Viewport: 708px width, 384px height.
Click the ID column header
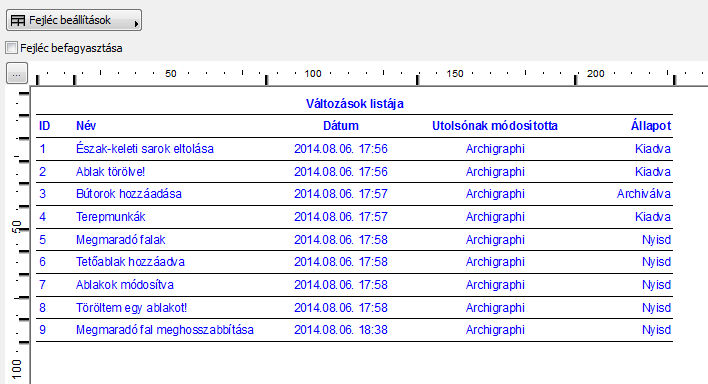click(44, 126)
